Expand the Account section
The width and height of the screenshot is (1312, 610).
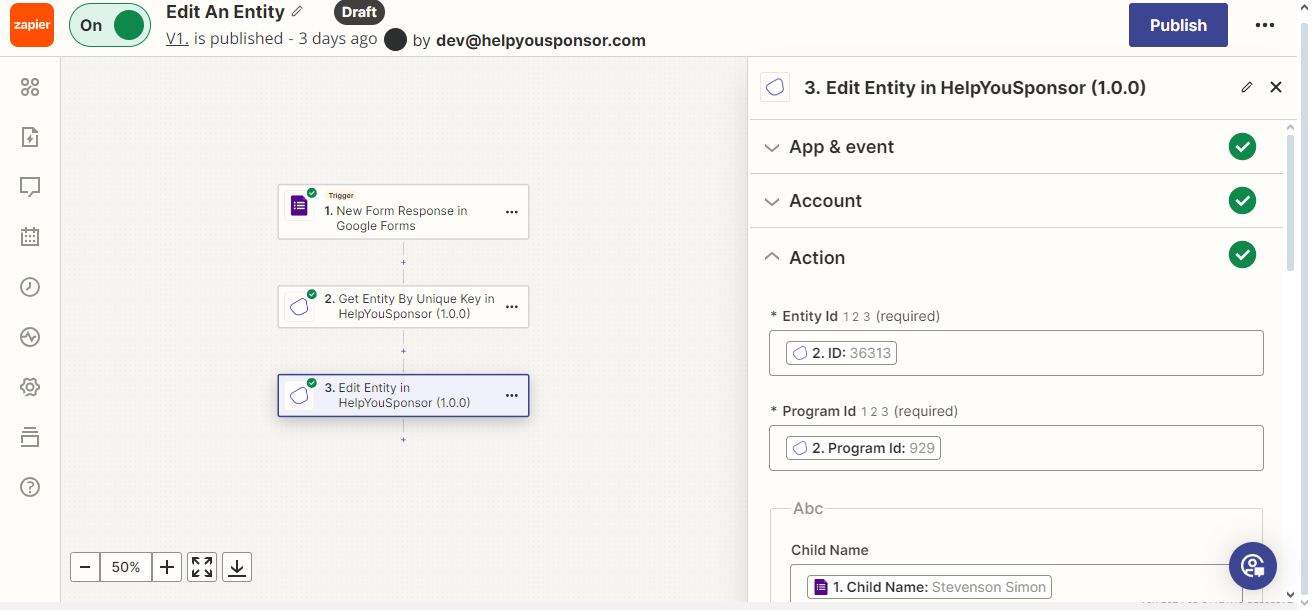tap(1016, 201)
